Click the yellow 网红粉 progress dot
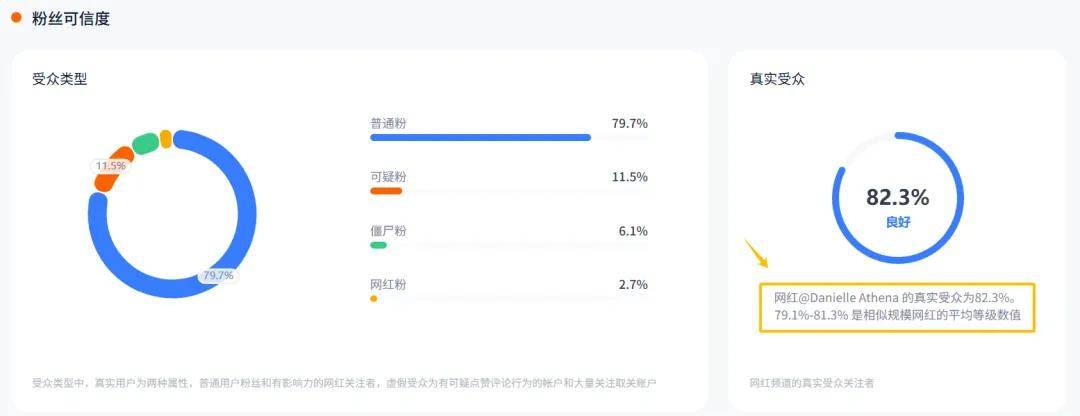Viewport: 1080px width, 416px height. 373,299
